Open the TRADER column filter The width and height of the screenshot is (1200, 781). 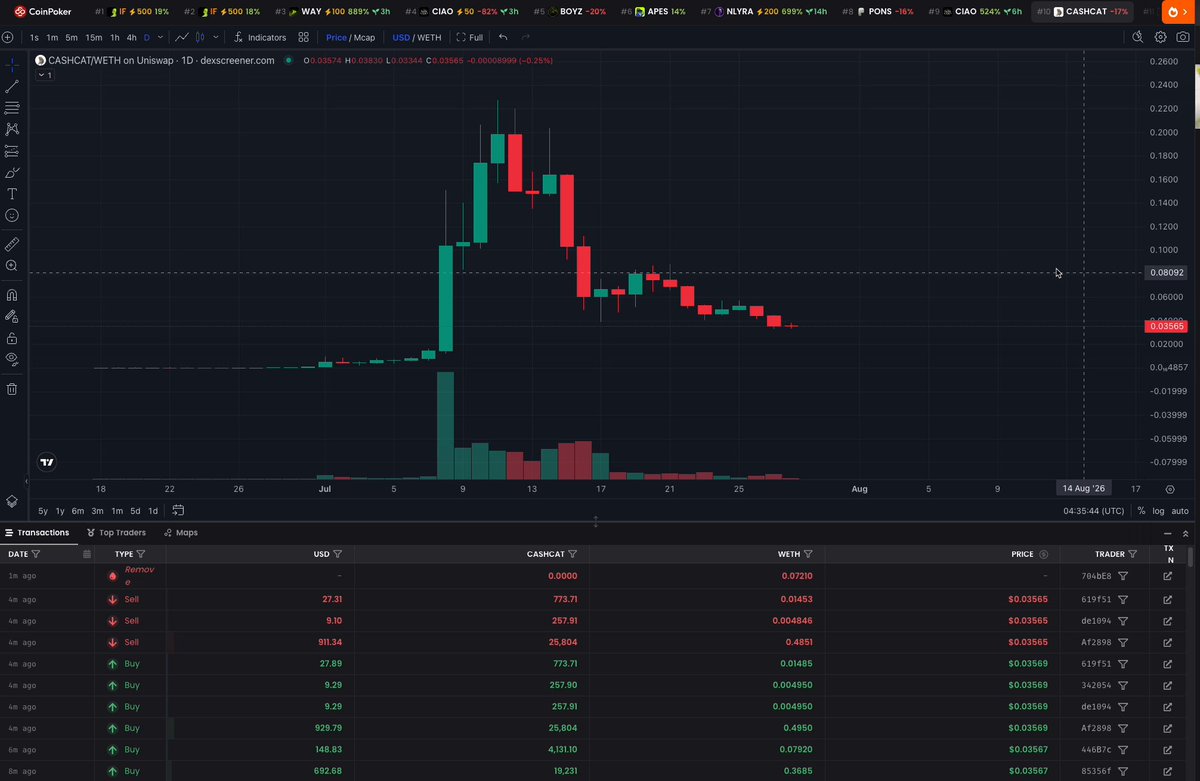[x=1132, y=554]
